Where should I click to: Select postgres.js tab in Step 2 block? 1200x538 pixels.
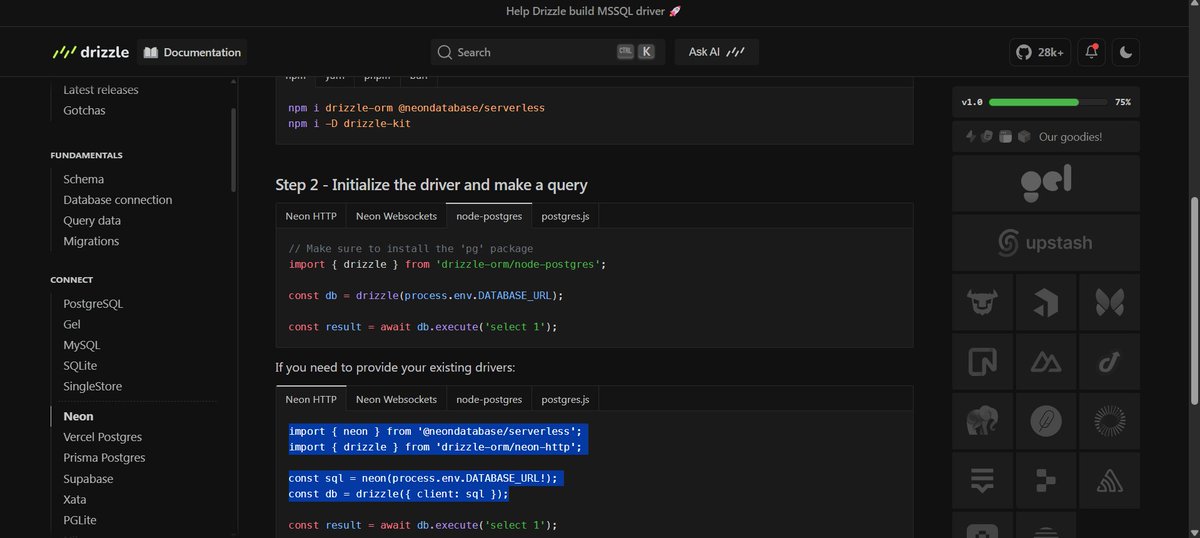coord(565,216)
